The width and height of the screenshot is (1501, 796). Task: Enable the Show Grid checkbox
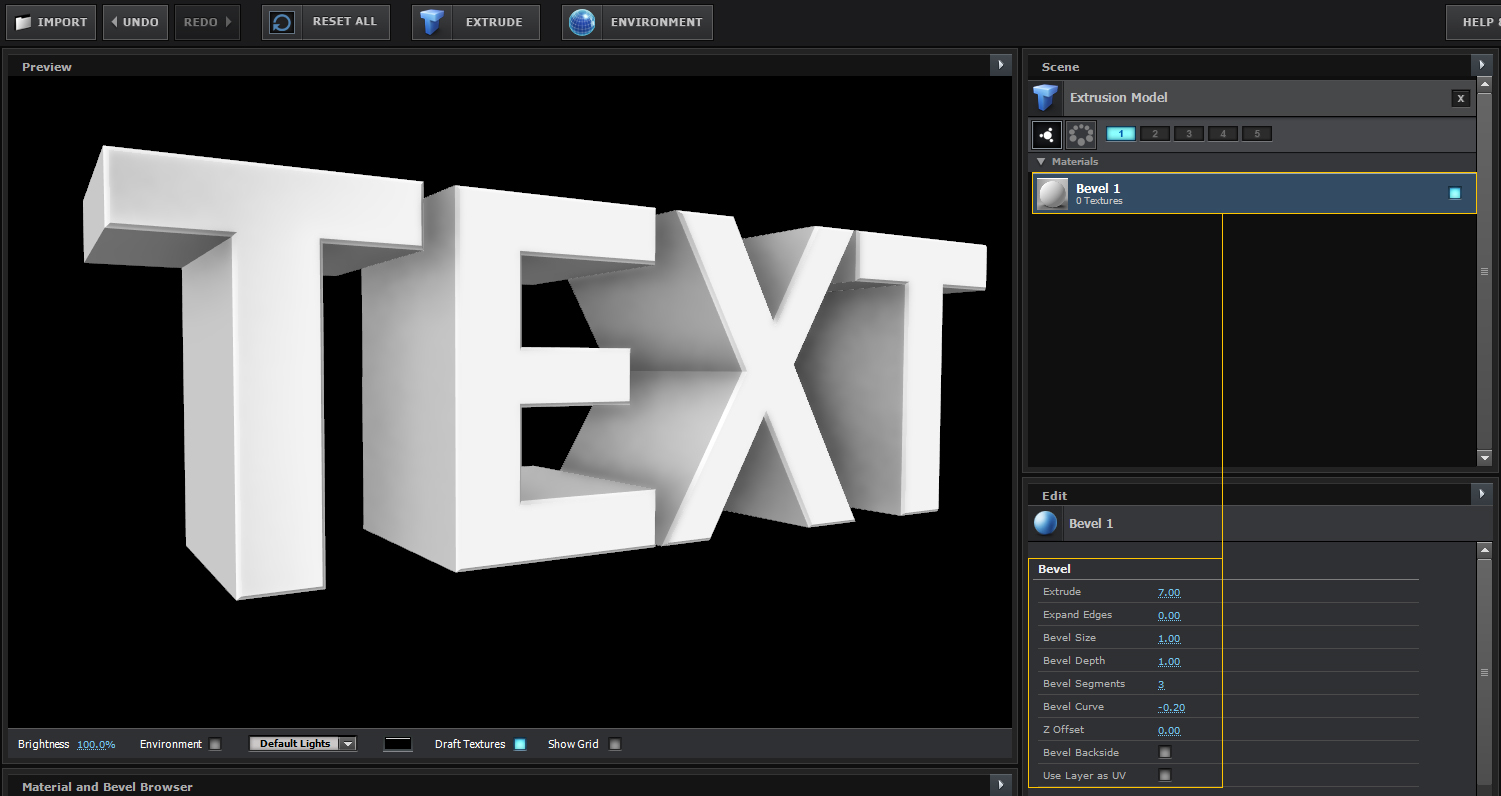tap(615, 744)
